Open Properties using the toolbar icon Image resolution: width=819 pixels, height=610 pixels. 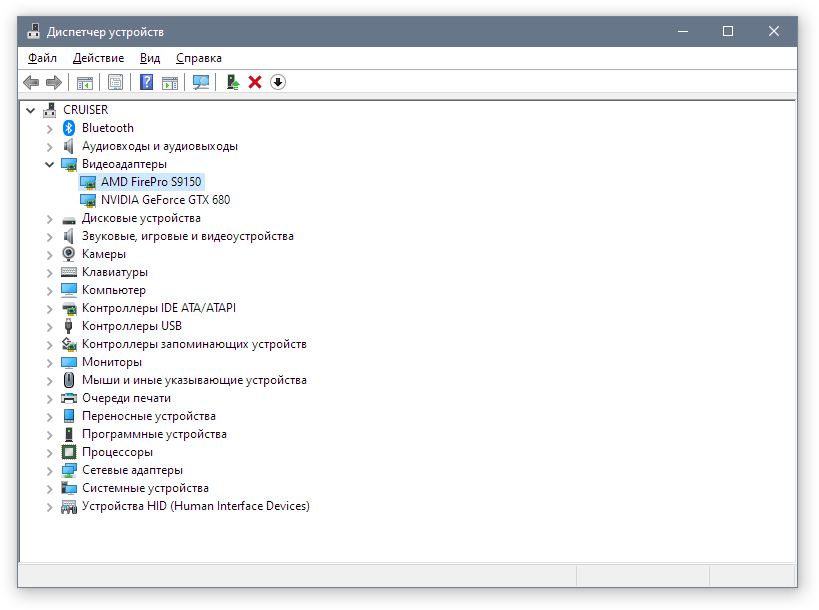pyautogui.click(x=115, y=82)
